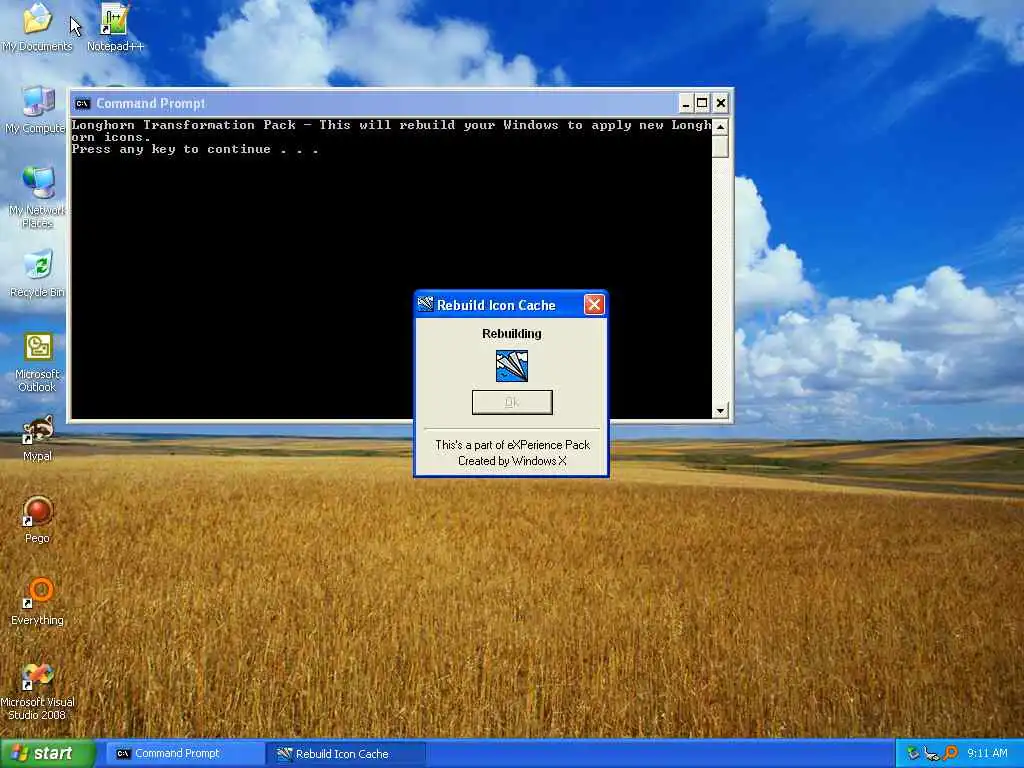Close the Rebuild Icon Cache dialog
The width and height of the screenshot is (1024, 768).
pos(594,304)
